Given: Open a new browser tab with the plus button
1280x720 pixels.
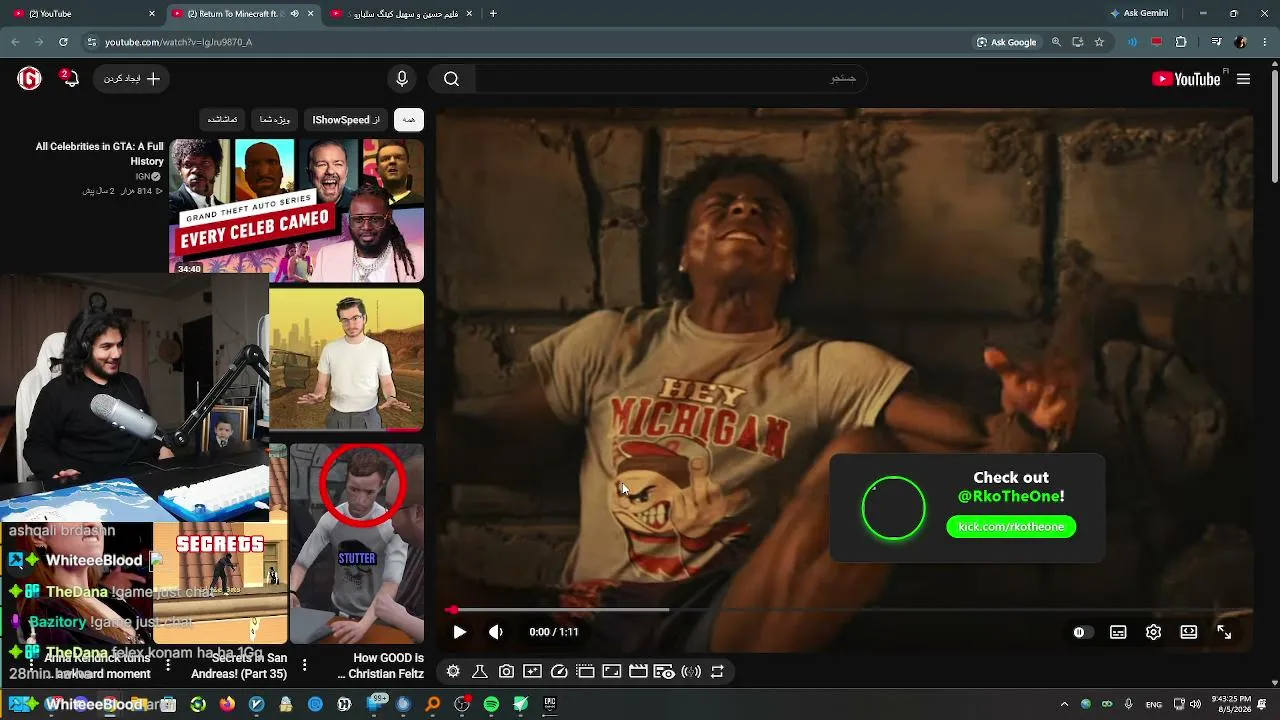Looking at the screenshot, I should (493, 14).
